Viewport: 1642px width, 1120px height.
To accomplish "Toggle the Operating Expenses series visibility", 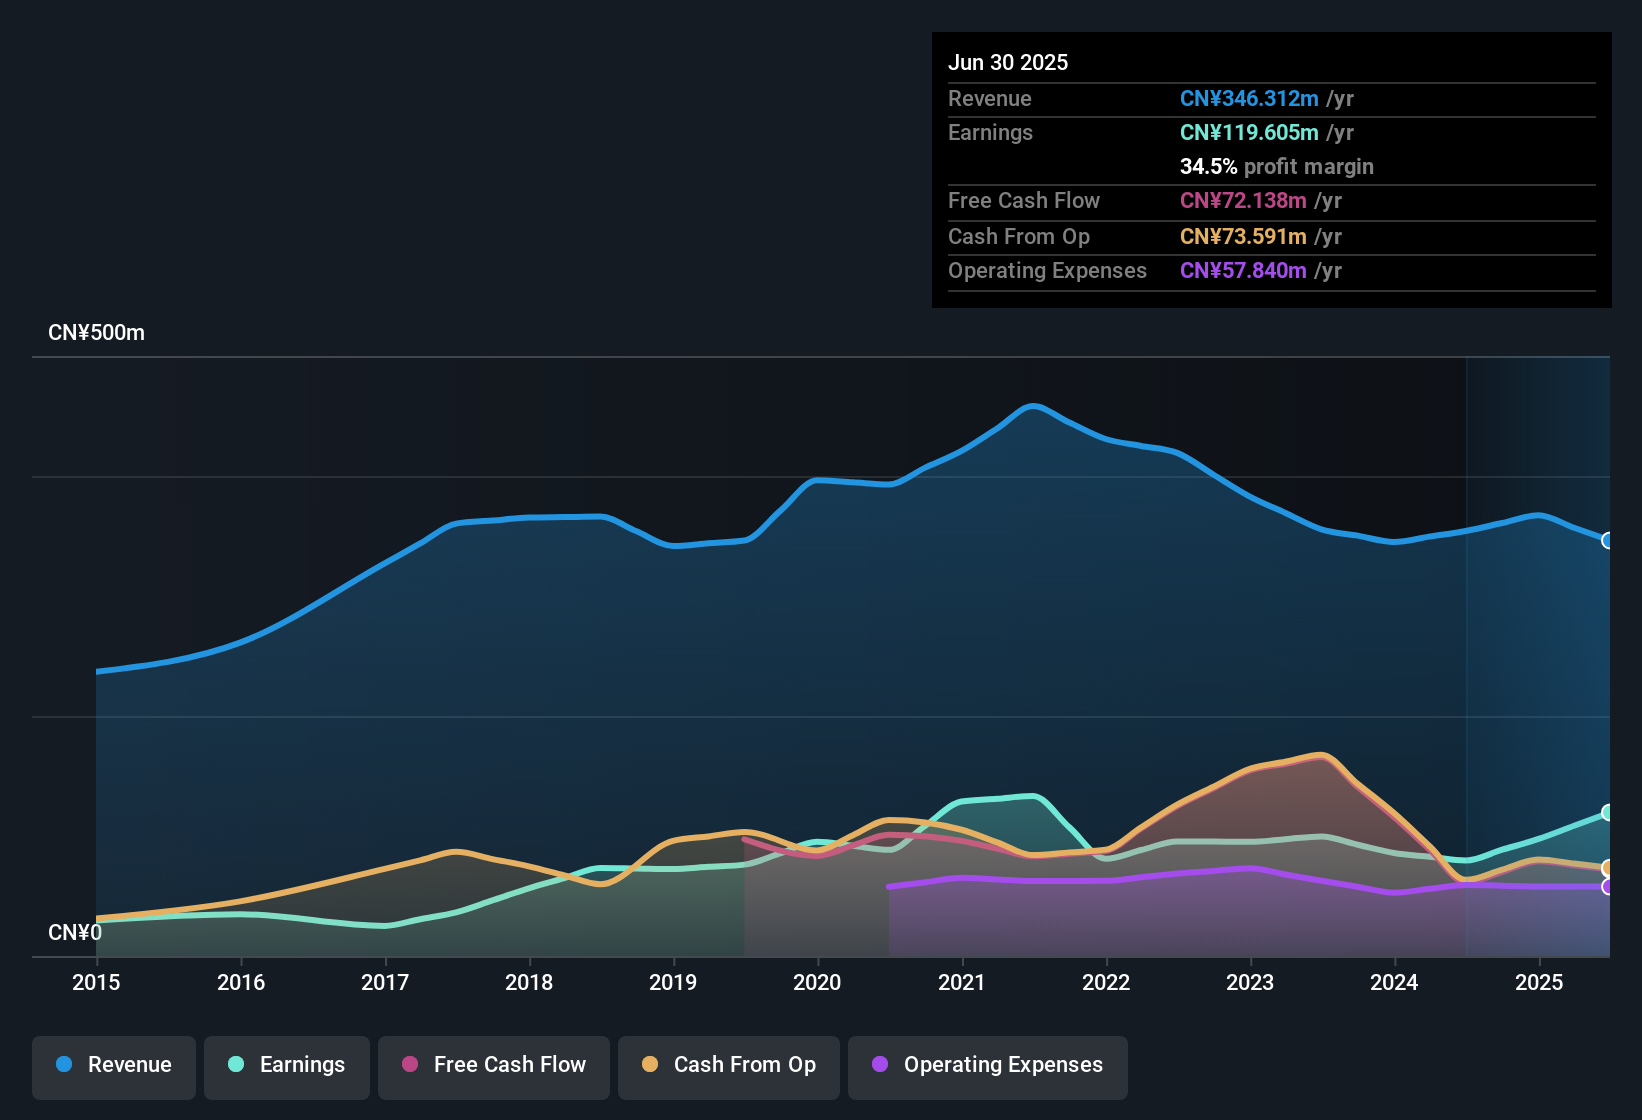I will pyautogui.click(x=987, y=1065).
